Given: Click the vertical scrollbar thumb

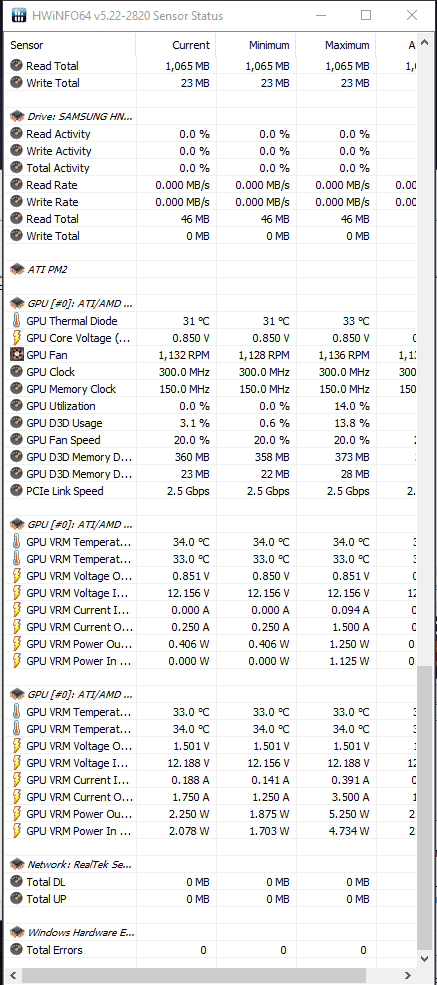Looking at the screenshot, I should [x=424, y=805].
